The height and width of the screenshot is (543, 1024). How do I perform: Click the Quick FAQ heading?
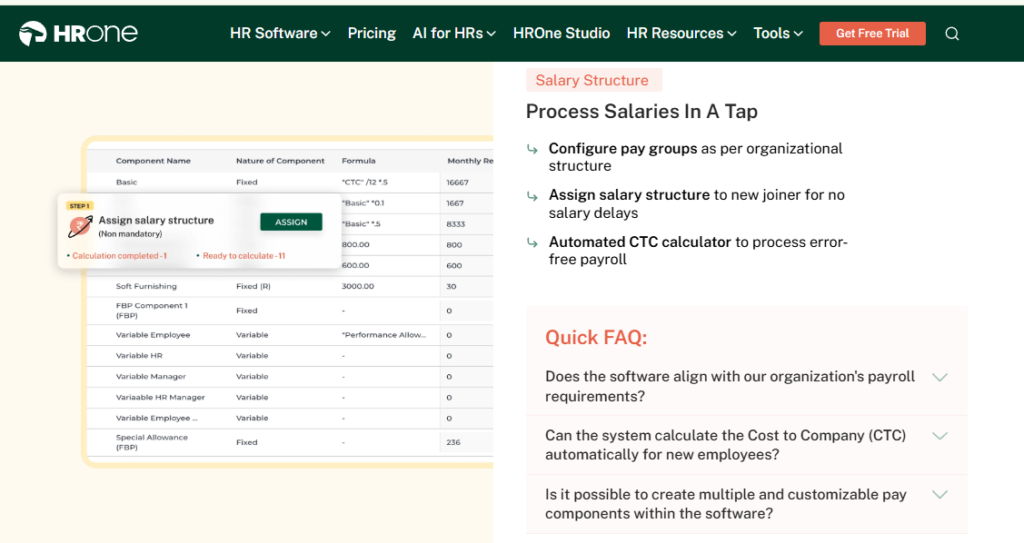(x=596, y=337)
